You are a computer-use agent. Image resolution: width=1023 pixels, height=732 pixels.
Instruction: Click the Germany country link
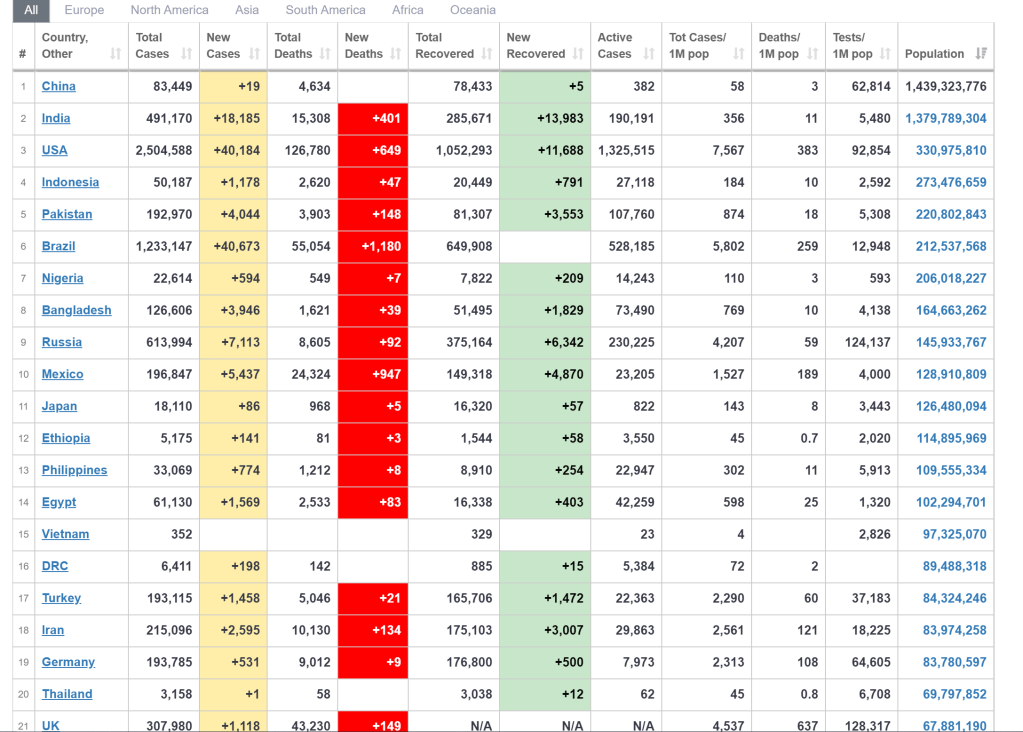(68, 662)
